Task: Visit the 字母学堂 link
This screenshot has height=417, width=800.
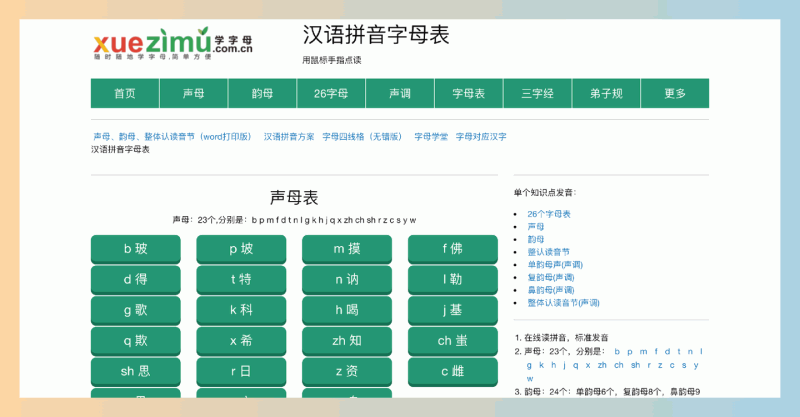Action: point(431,137)
